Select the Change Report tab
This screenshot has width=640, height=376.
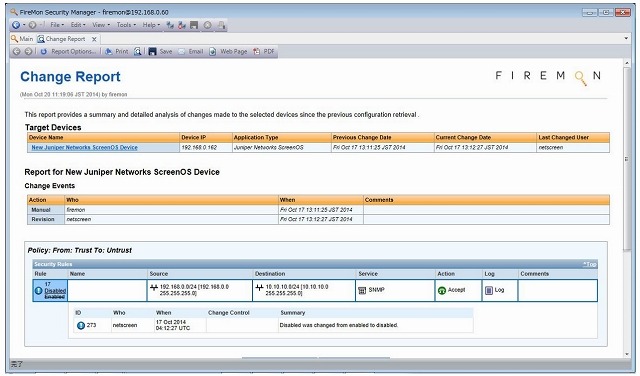pyautogui.click(x=62, y=39)
